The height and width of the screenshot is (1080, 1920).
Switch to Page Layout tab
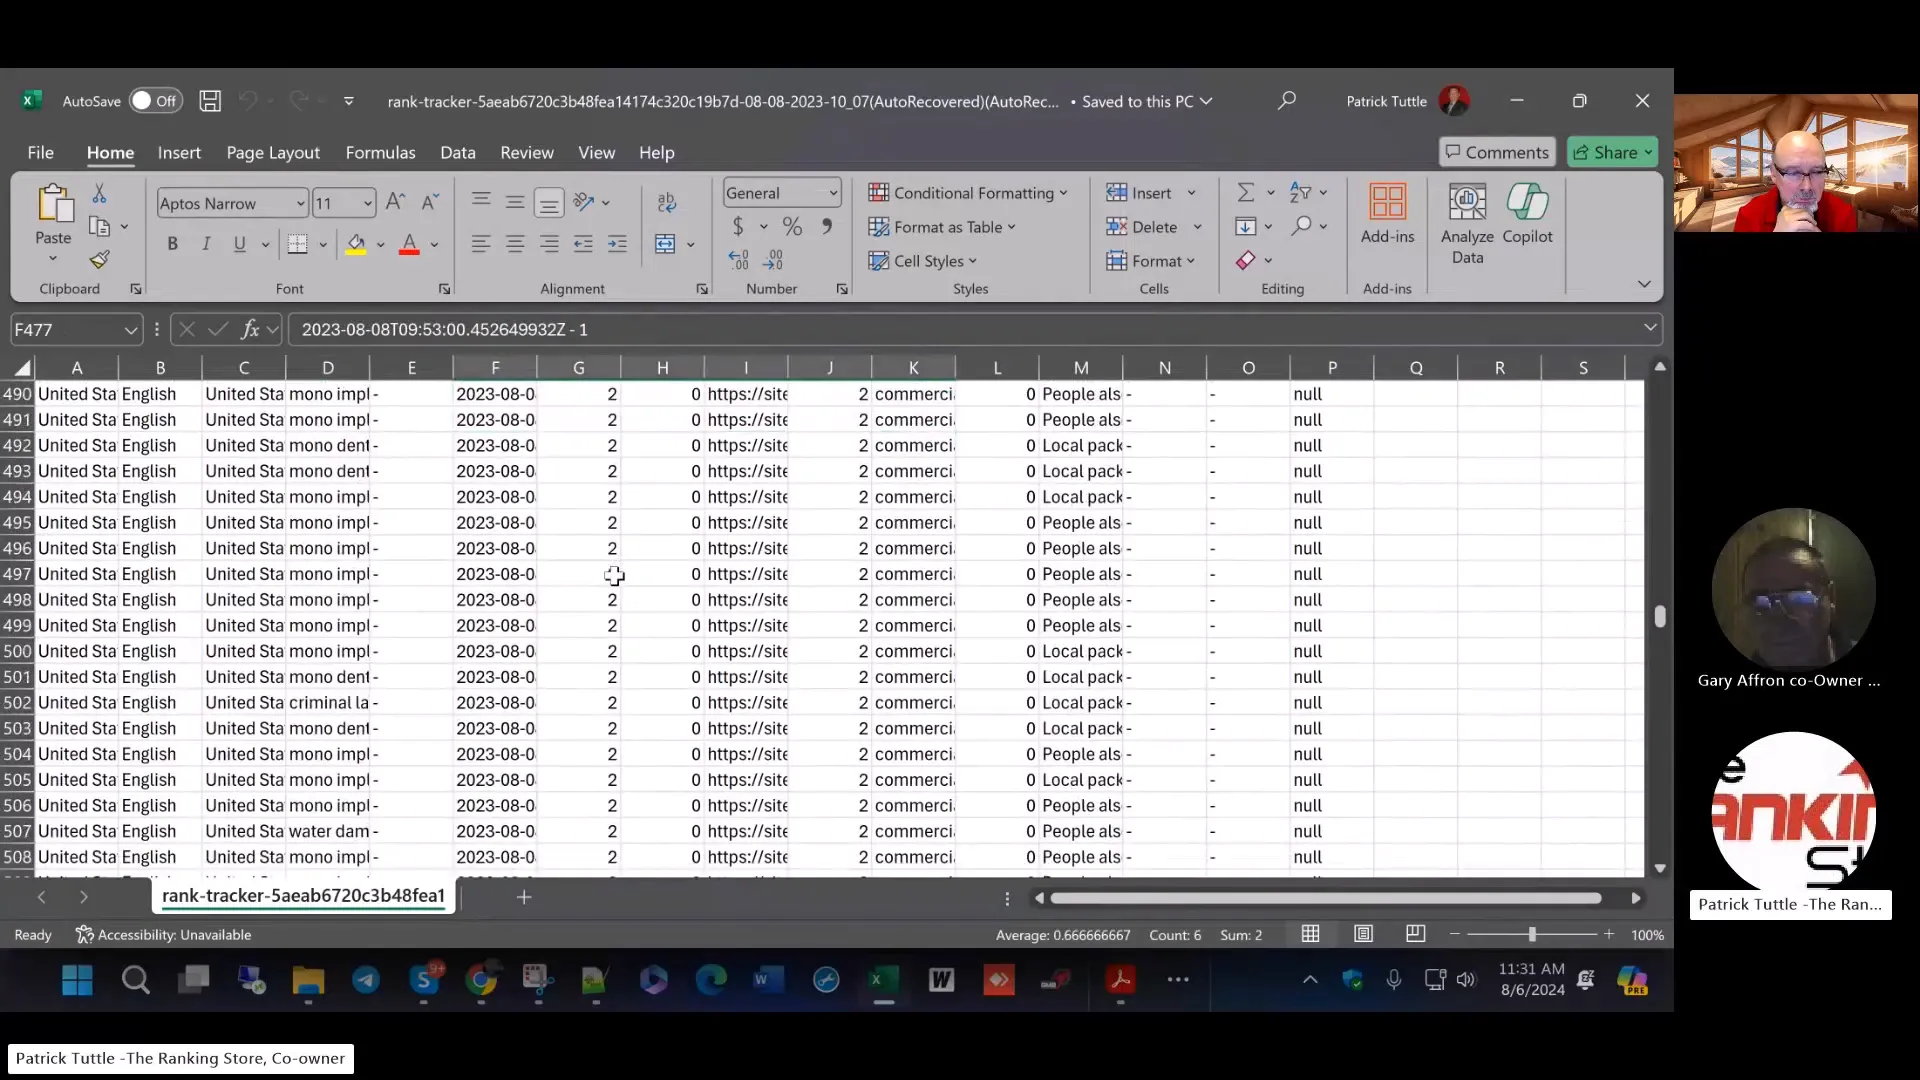click(273, 152)
